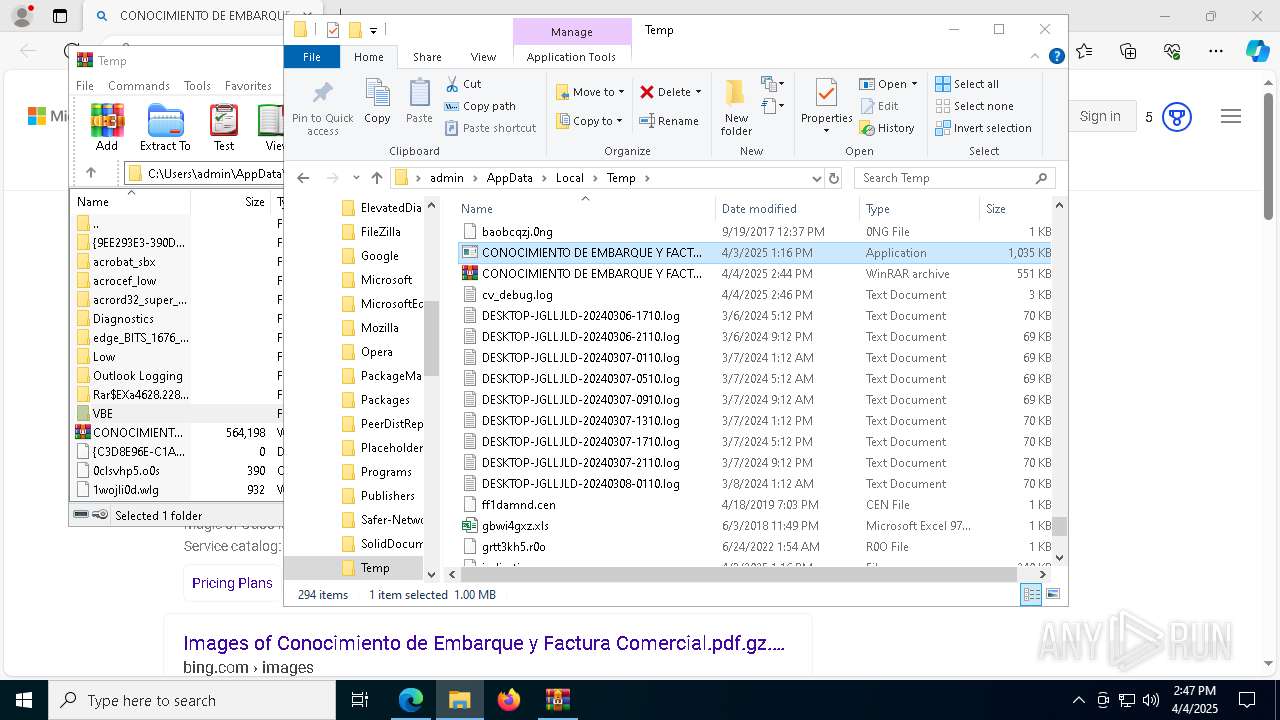
Task: Select the Mozilla folder in the navigation tree
Action: tap(379, 328)
